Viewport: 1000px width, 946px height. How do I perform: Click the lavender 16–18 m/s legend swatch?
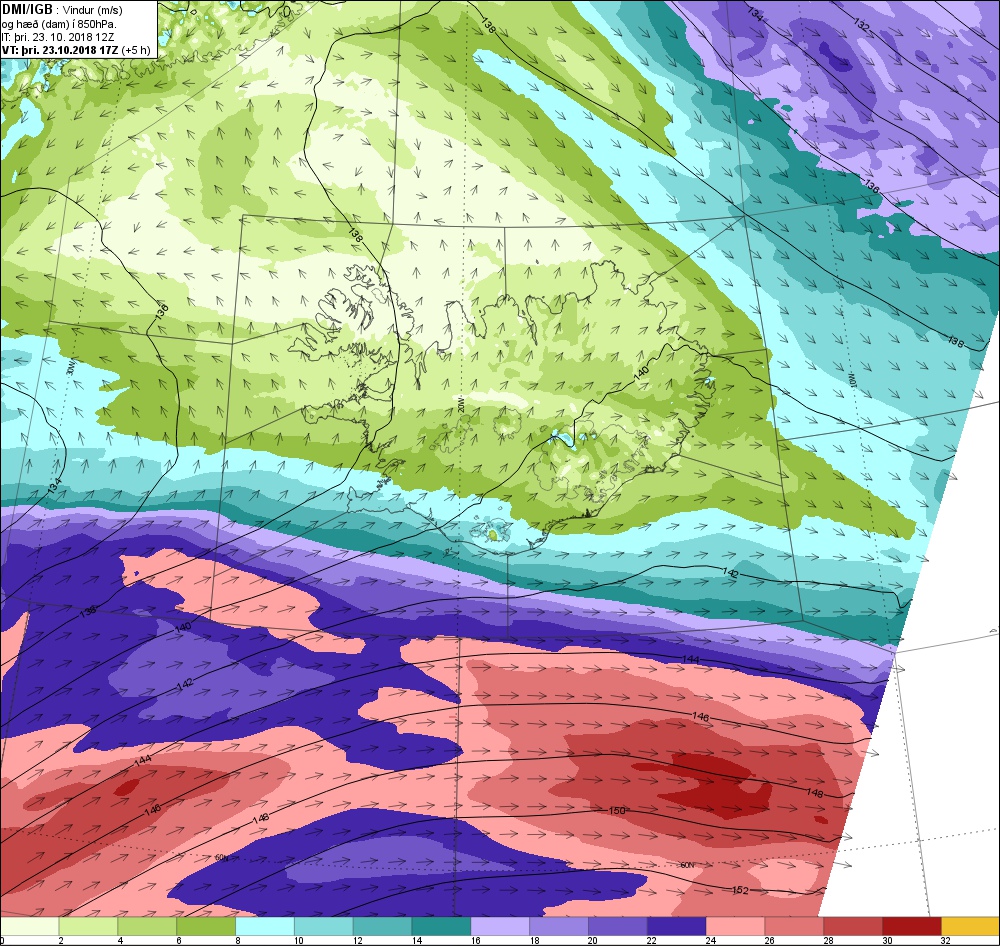pyautogui.click(x=500, y=926)
